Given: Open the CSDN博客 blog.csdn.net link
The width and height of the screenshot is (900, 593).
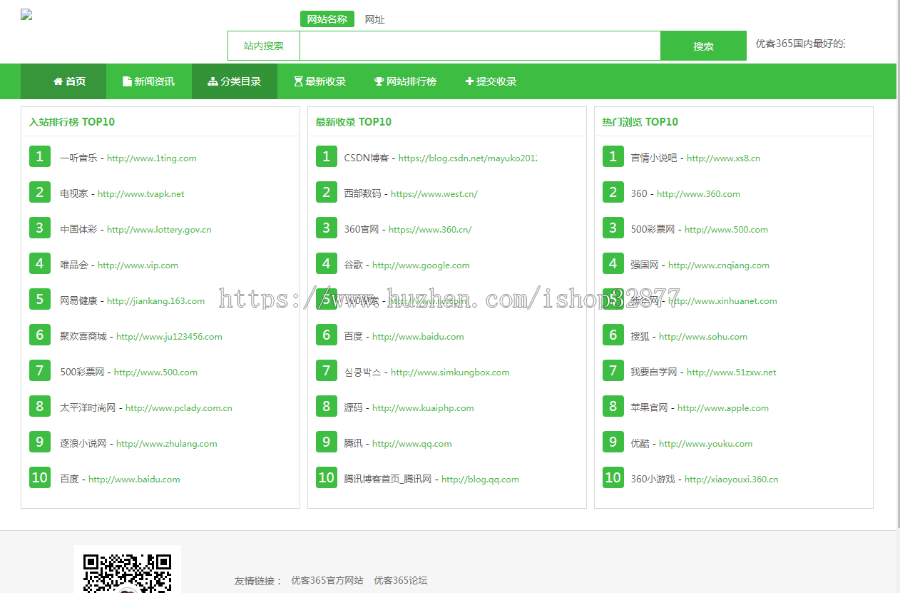Looking at the screenshot, I should [468, 158].
